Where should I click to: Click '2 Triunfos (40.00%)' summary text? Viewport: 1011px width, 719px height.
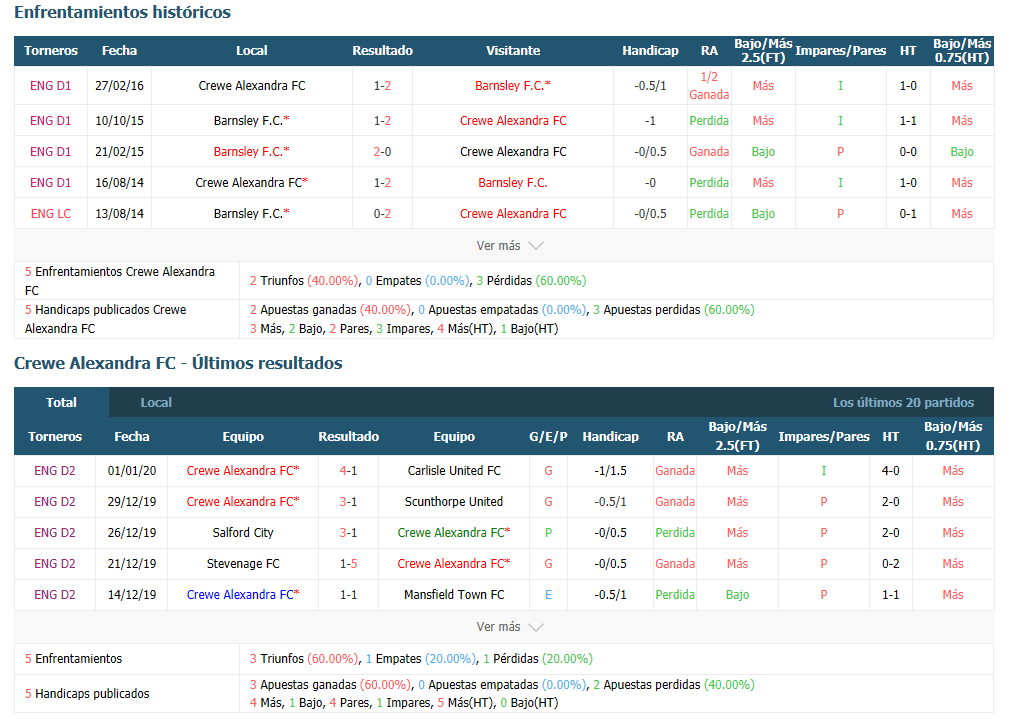[304, 281]
